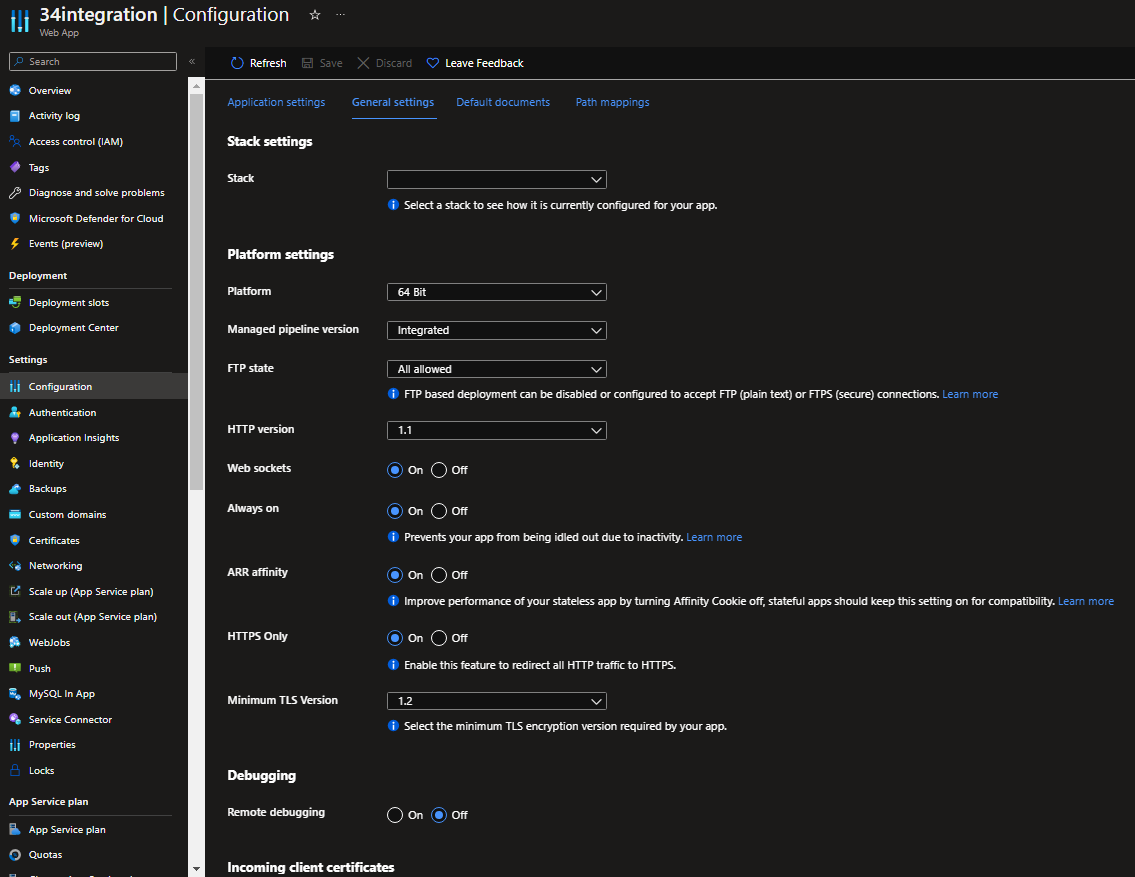This screenshot has width=1135, height=877.
Task: Disable ARR affinity with Off radio
Action: [x=439, y=575]
